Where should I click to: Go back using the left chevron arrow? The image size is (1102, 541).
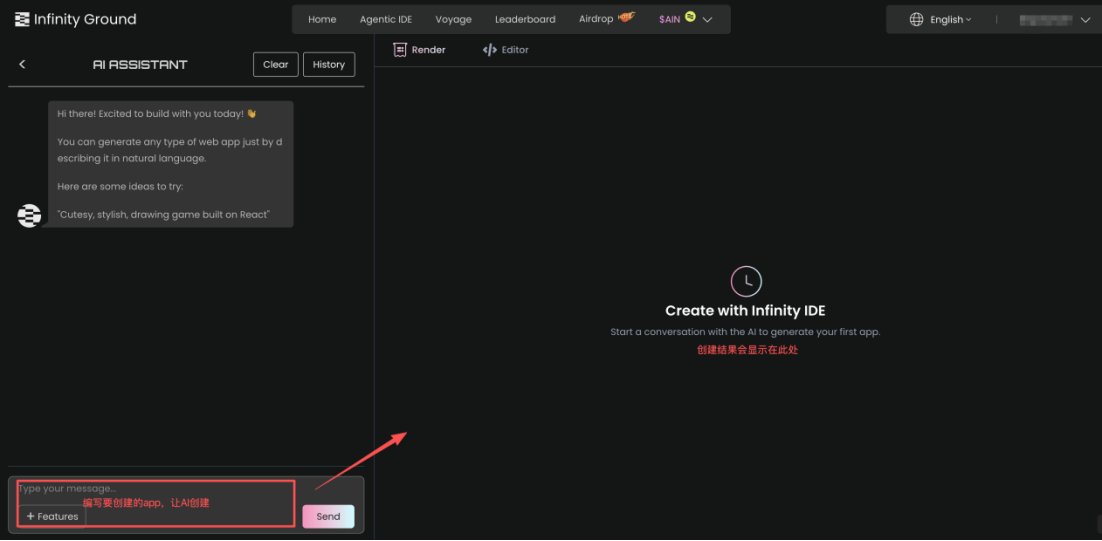point(22,64)
